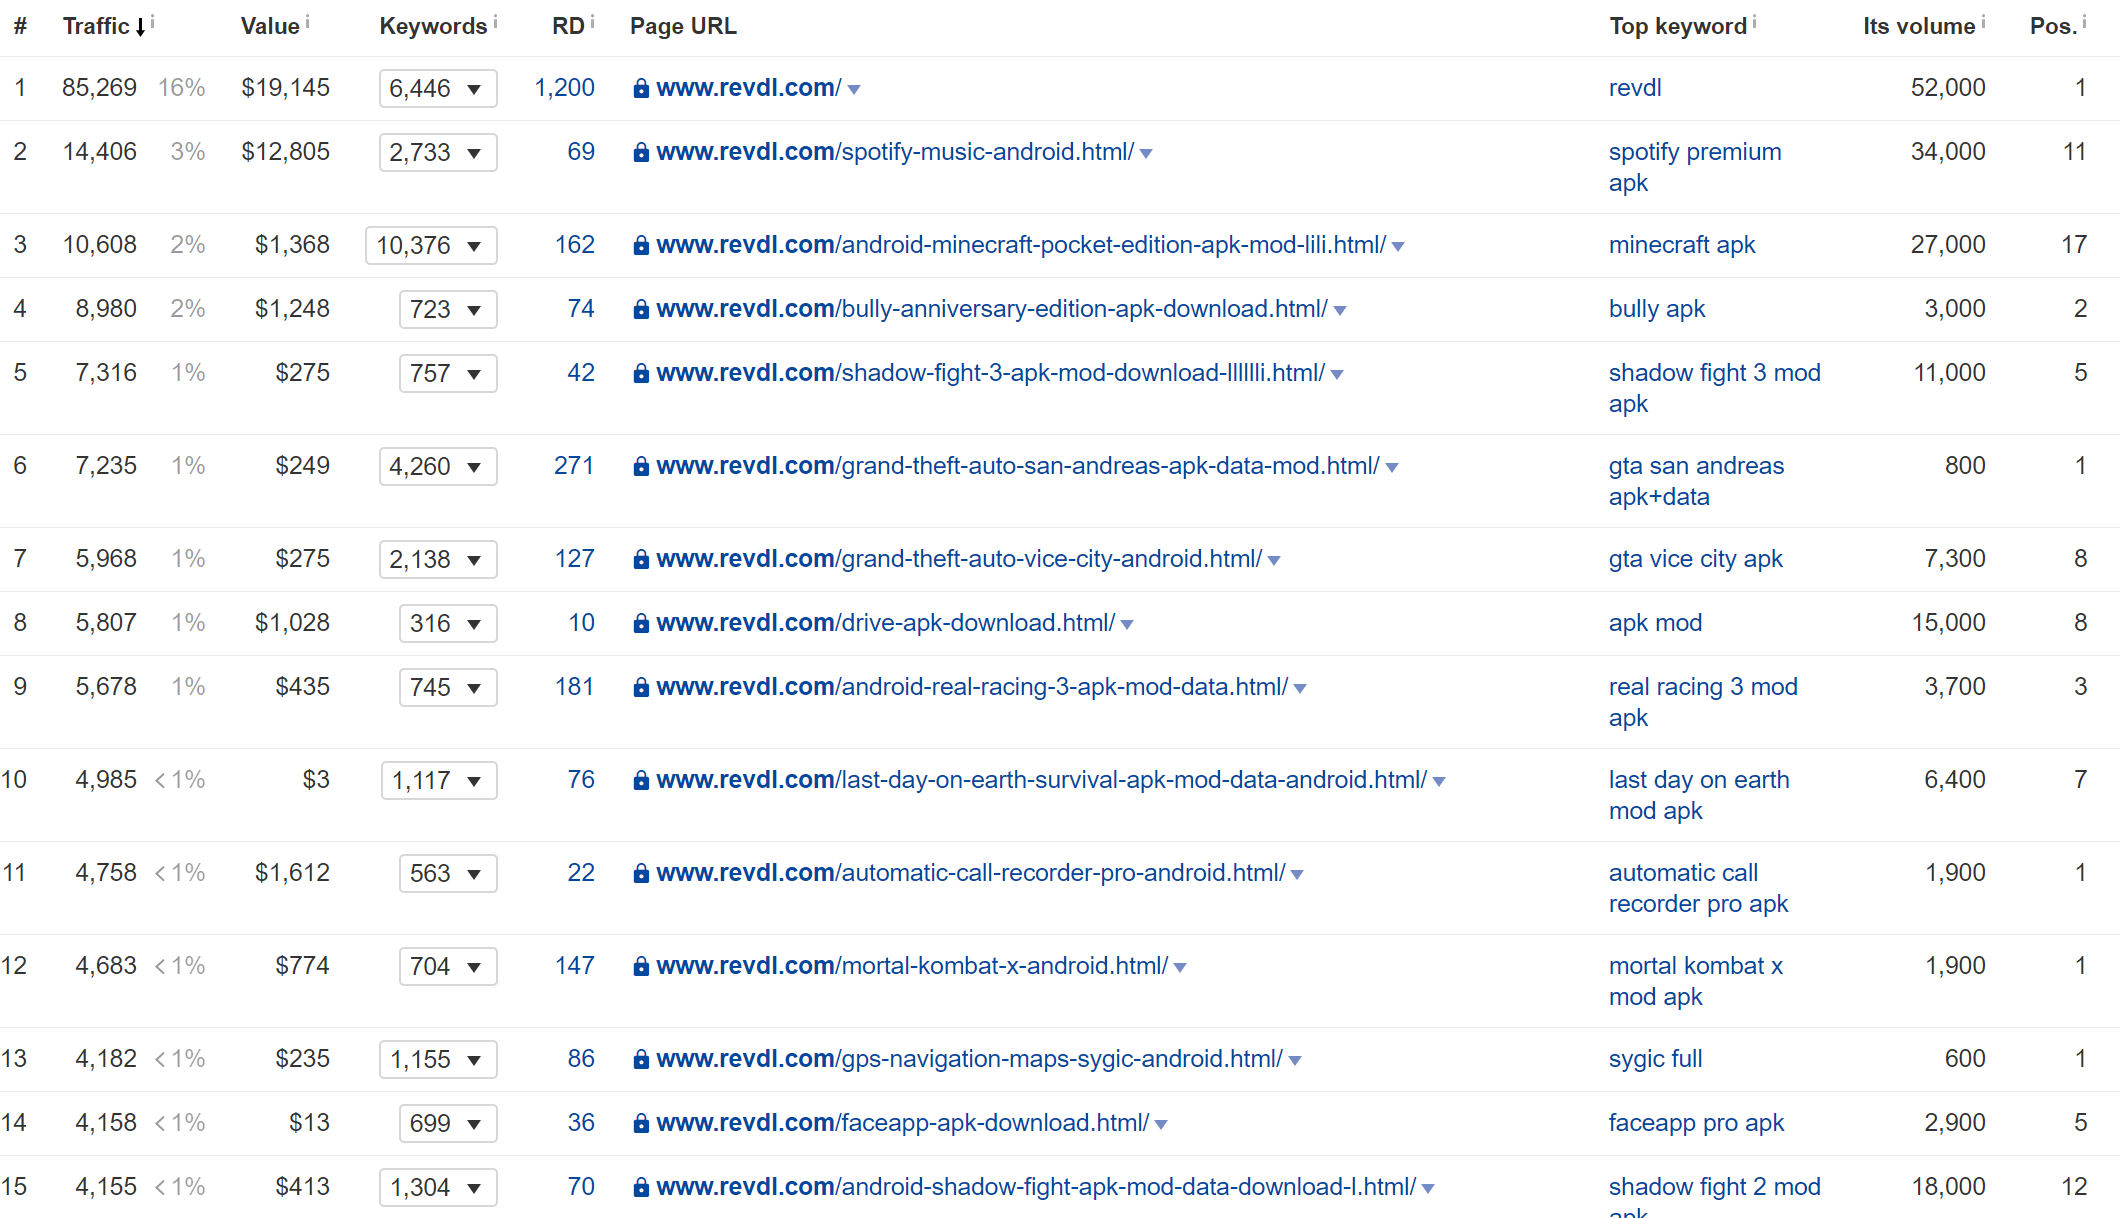Click the 1,200 referring domains link

click(565, 88)
